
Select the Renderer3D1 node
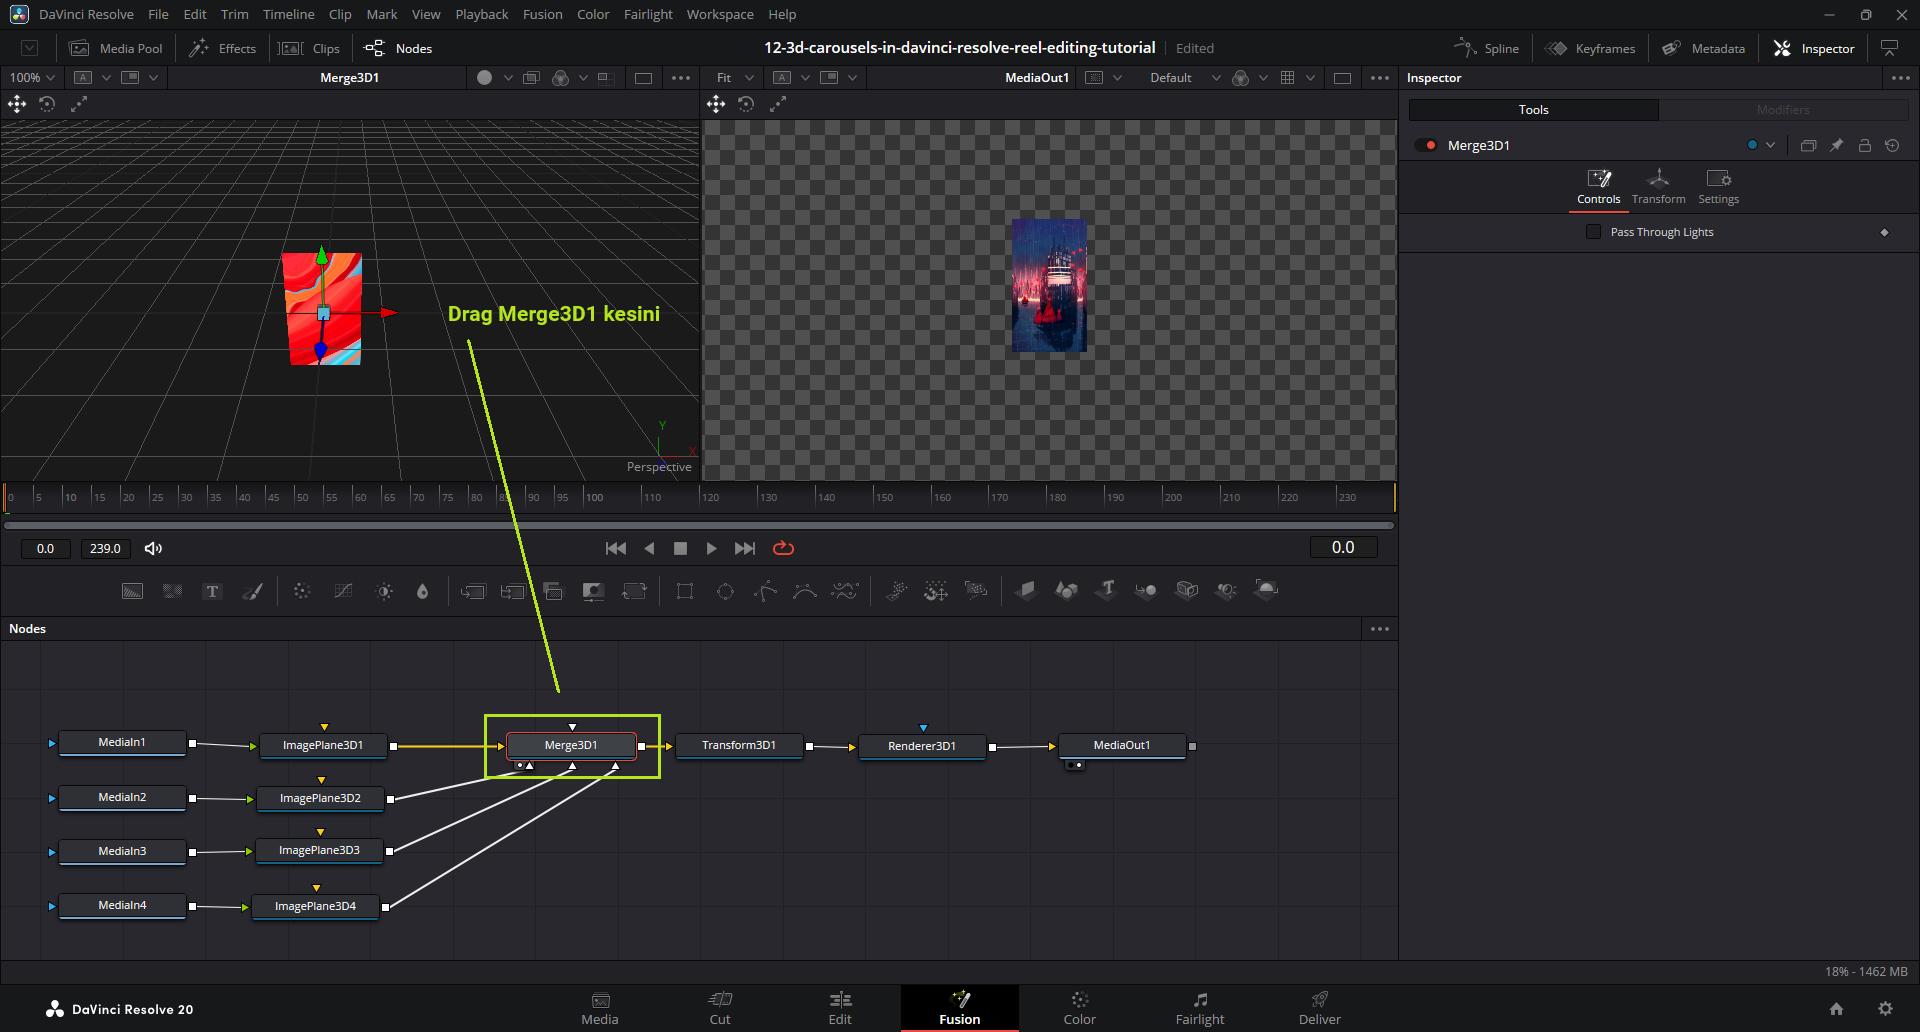point(921,746)
